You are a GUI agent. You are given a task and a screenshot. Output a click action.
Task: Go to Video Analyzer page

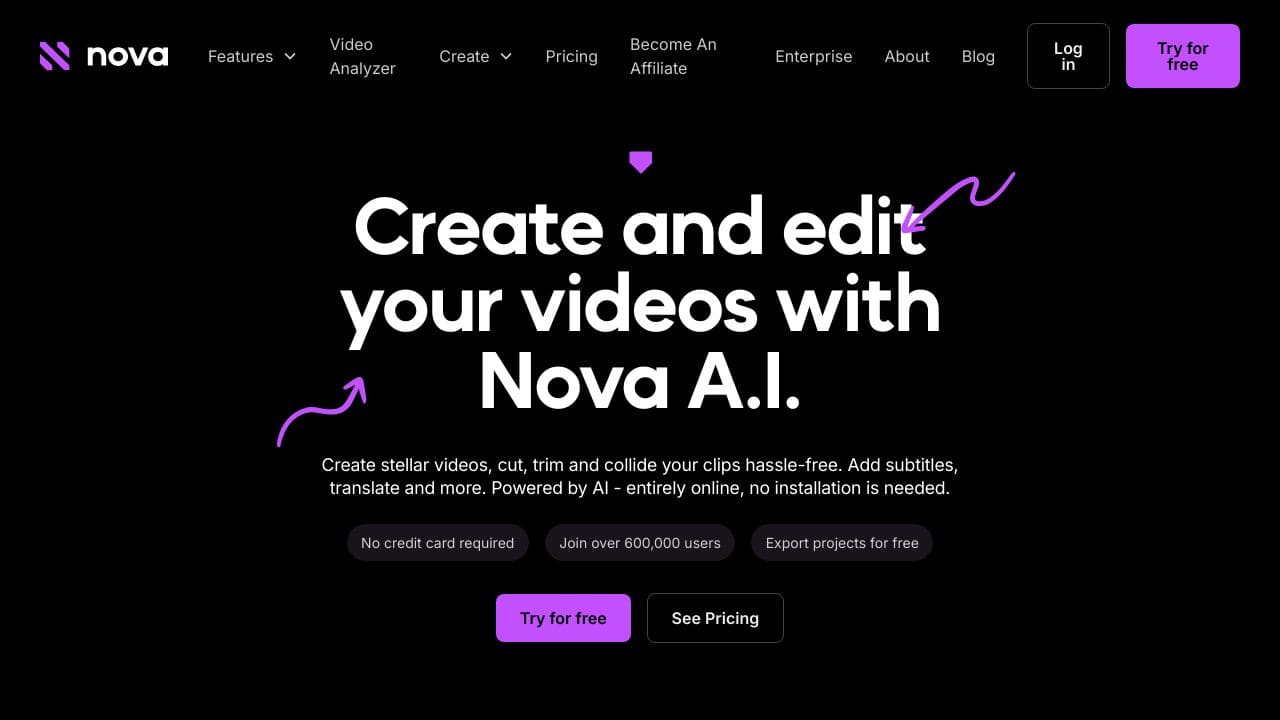(363, 56)
